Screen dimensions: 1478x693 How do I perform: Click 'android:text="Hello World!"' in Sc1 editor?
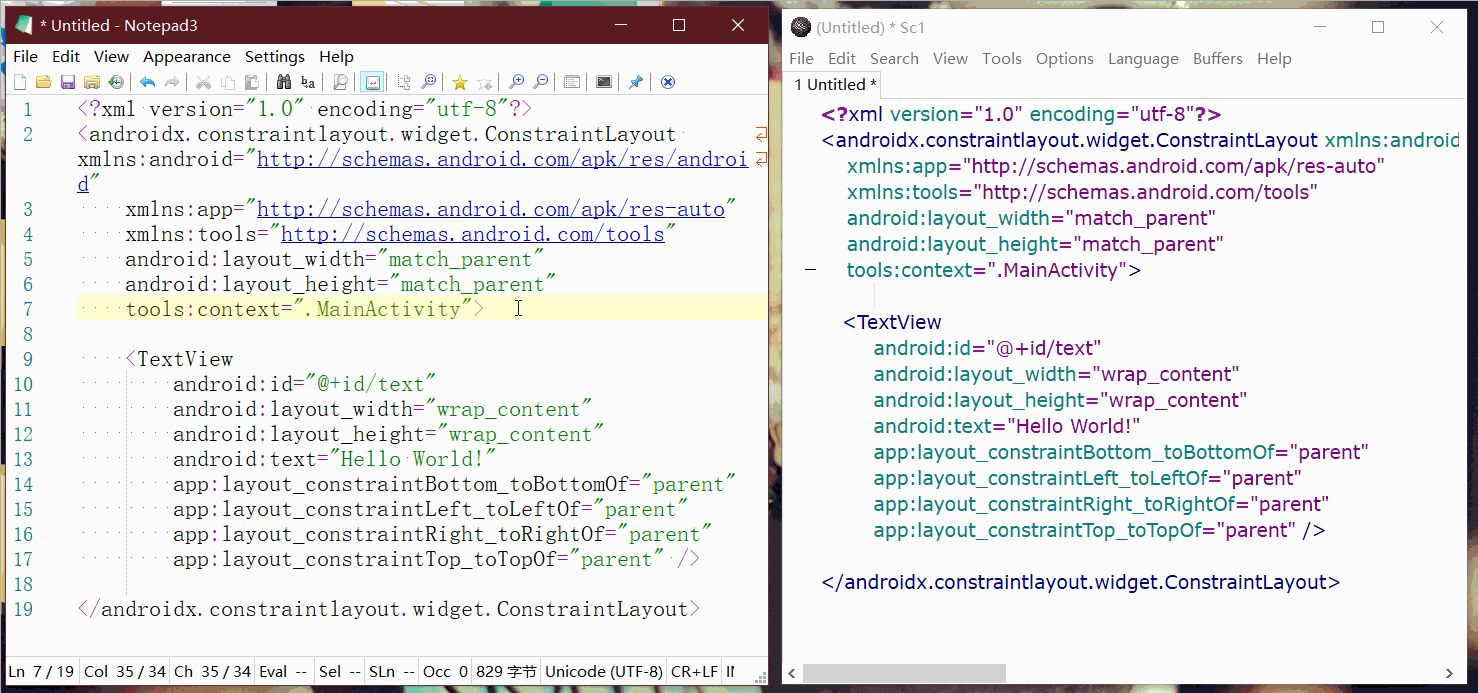1007,426
